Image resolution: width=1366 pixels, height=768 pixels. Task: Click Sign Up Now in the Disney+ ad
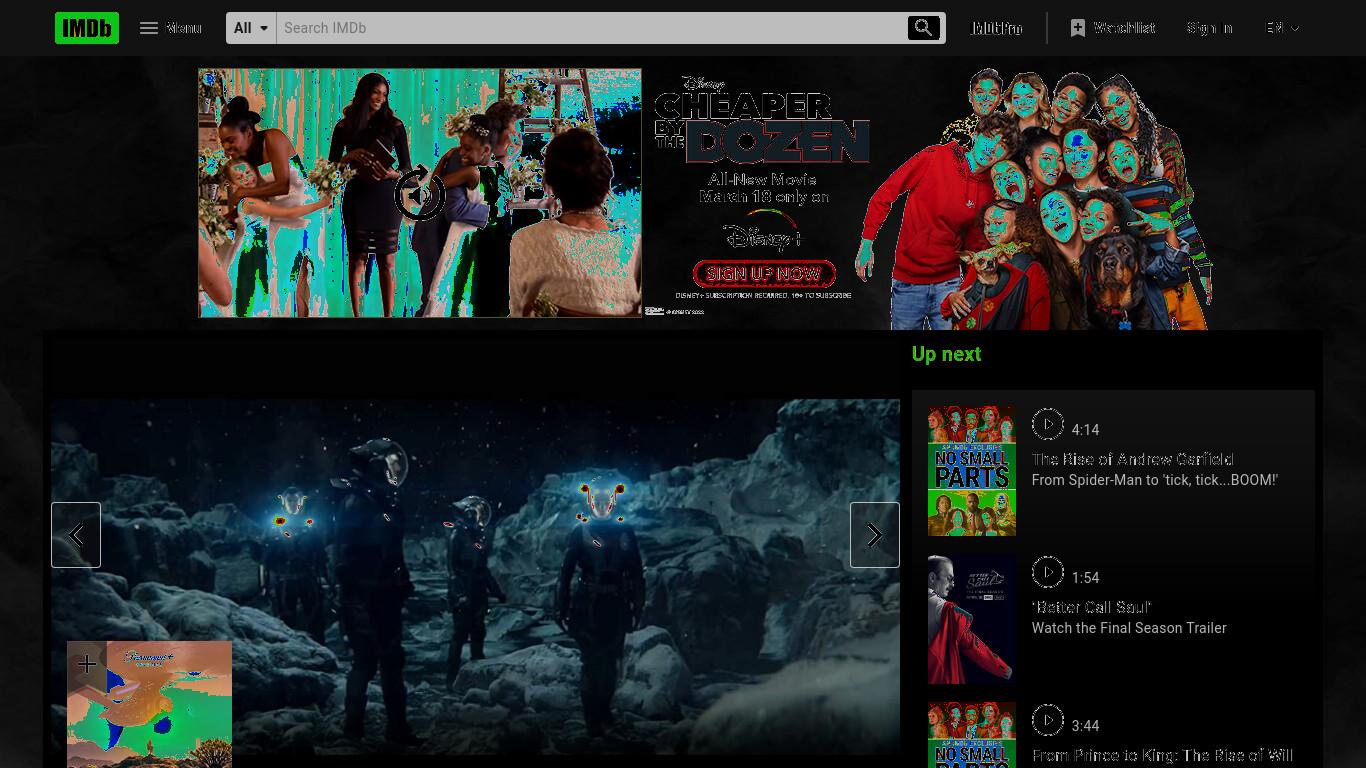[x=764, y=274]
